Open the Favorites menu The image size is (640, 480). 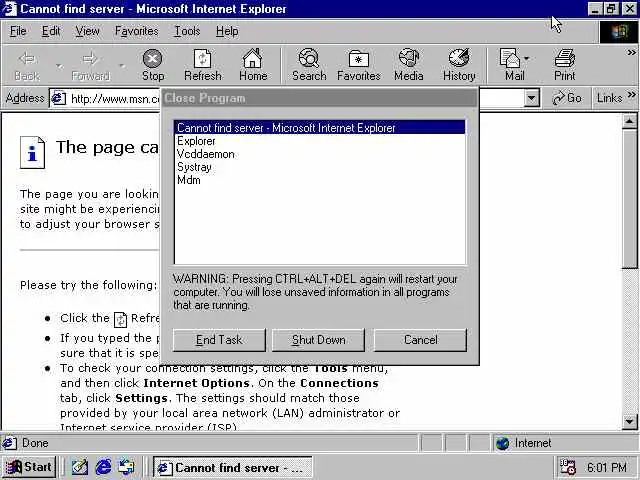pyautogui.click(x=136, y=31)
